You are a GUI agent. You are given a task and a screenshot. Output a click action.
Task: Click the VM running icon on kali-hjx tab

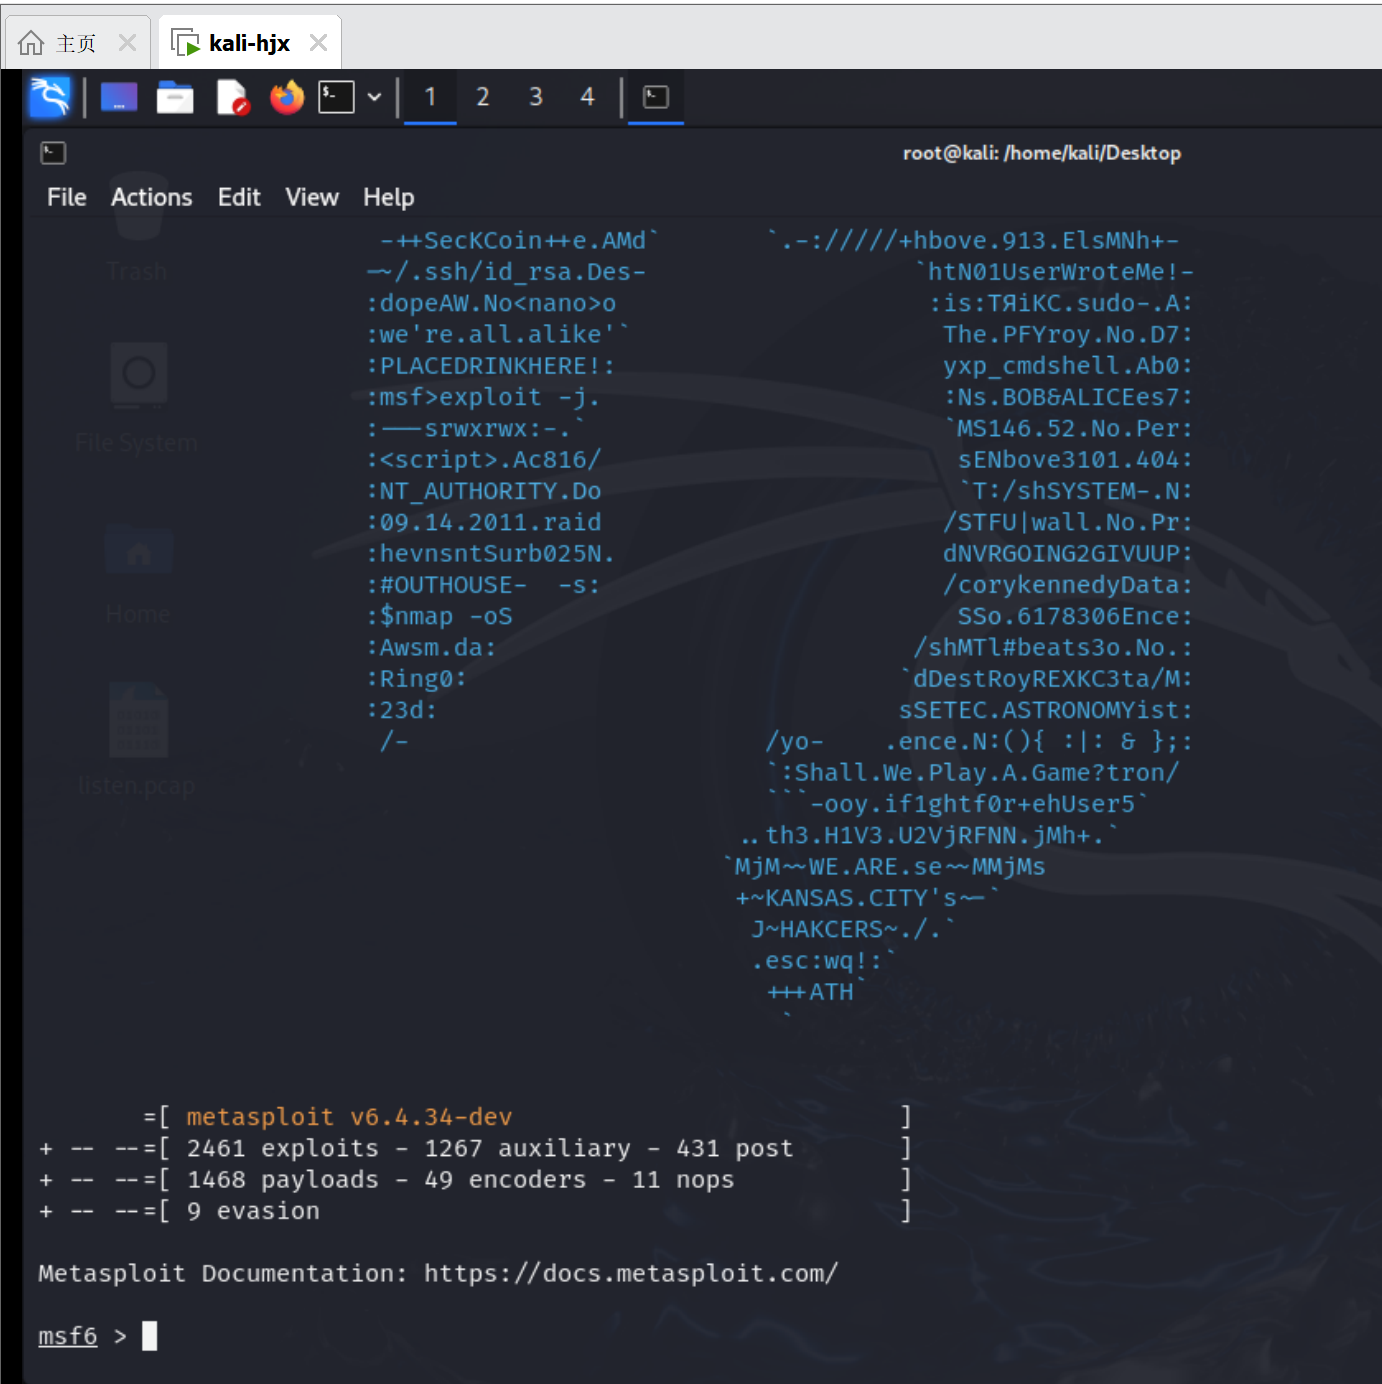coord(186,43)
